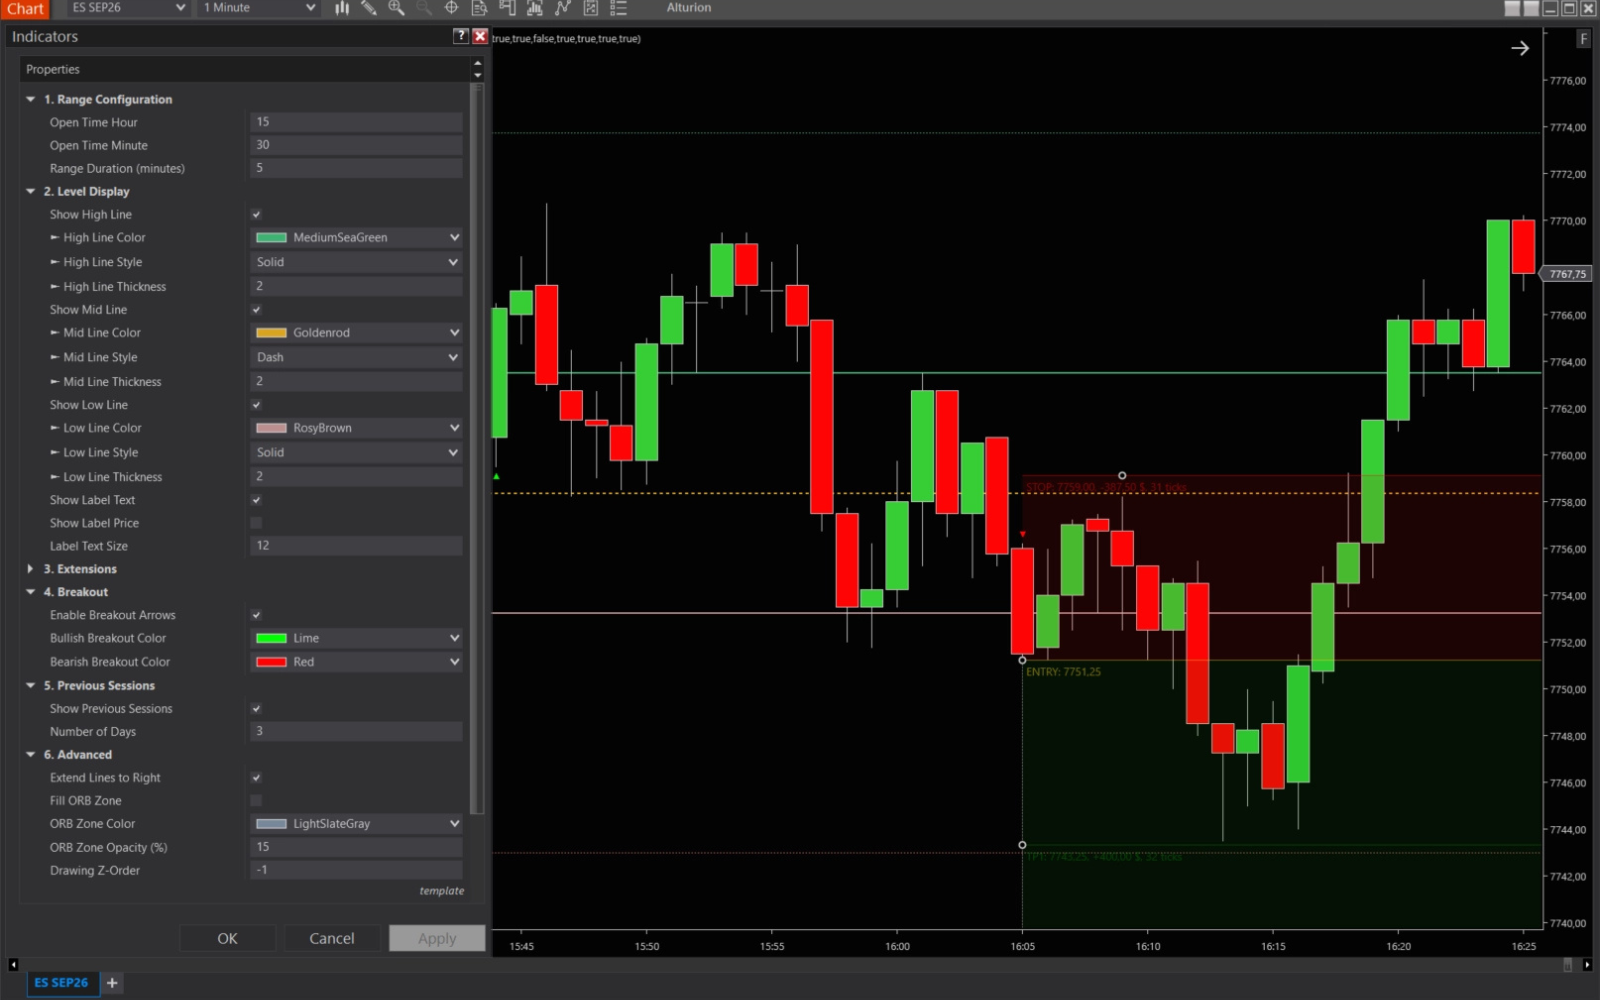Open the data box icon in toolbar
The image size is (1600, 1000).
click(479, 8)
